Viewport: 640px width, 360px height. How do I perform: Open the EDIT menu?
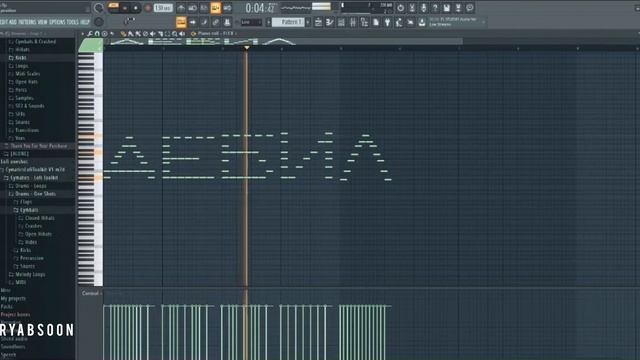click(3, 22)
